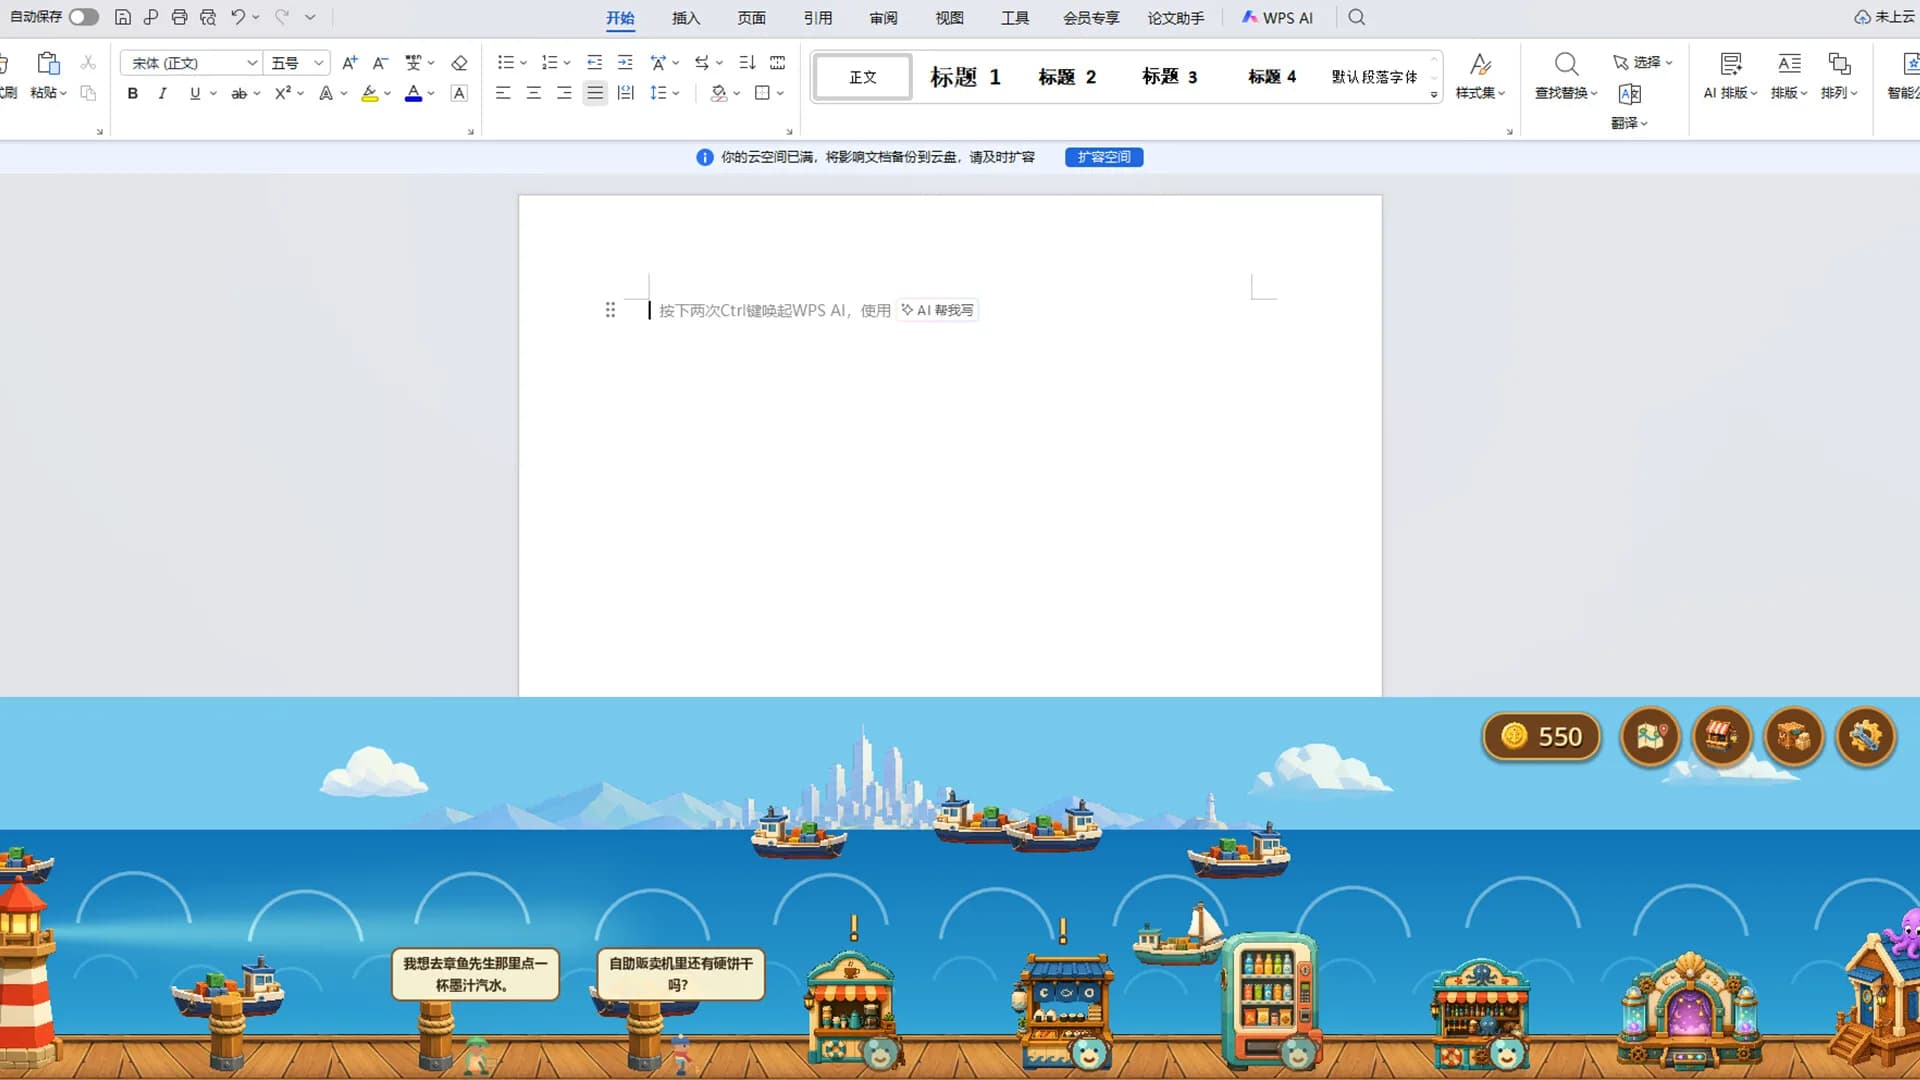Apply blue font color
Image resolution: width=1920 pixels, height=1080 pixels.
click(413, 93)
